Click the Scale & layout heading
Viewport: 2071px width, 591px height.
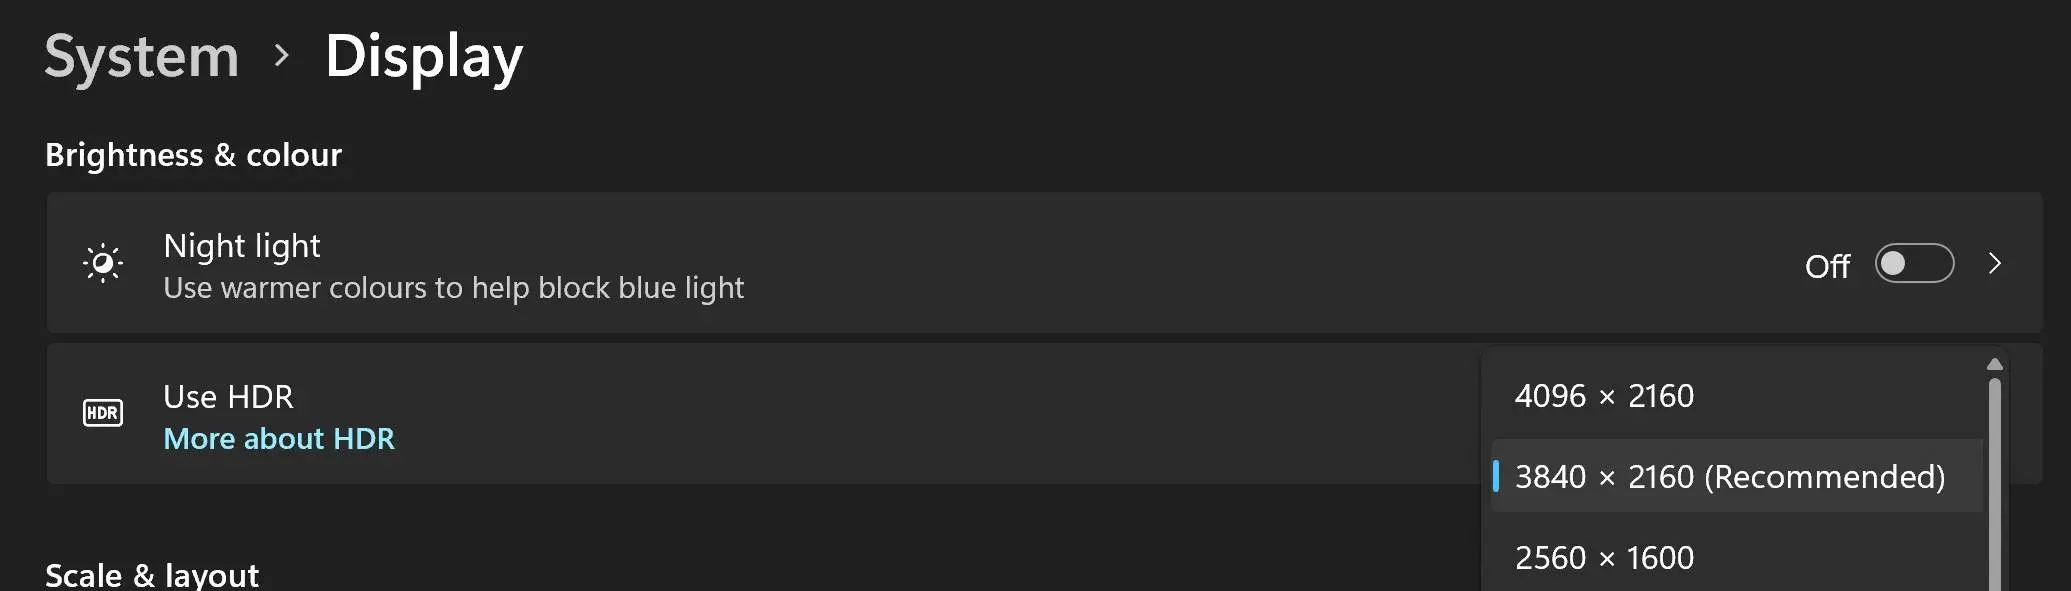click(x=152, y=575)
